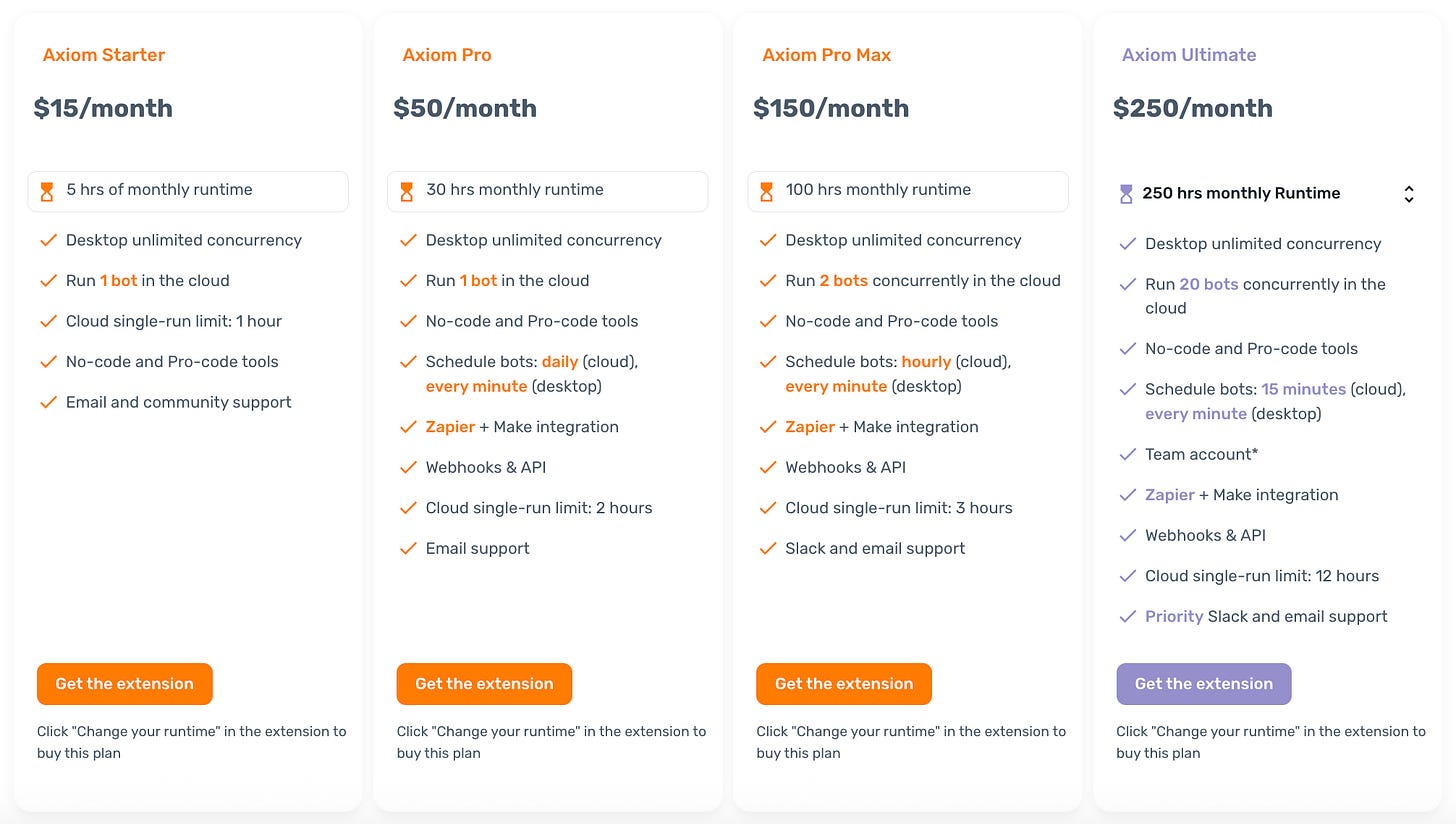Image resolution: width=1456 pixels, height=824 pixels.
Task: Click checkmark next to Email and community support
Action: point(47,402)
